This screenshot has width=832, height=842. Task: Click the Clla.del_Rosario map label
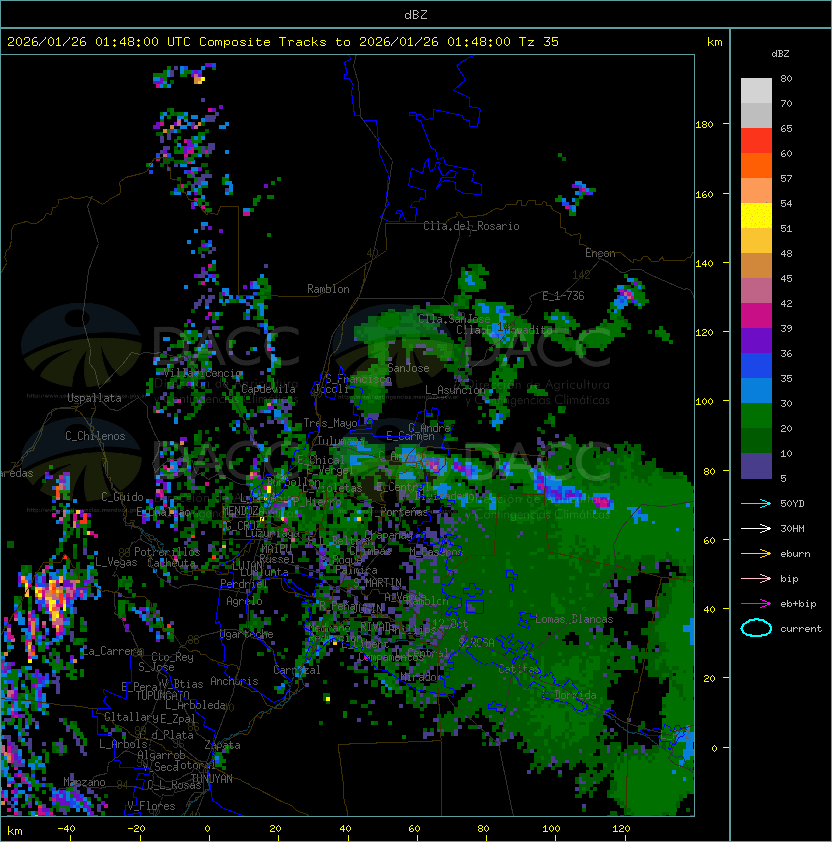(471, 226)
